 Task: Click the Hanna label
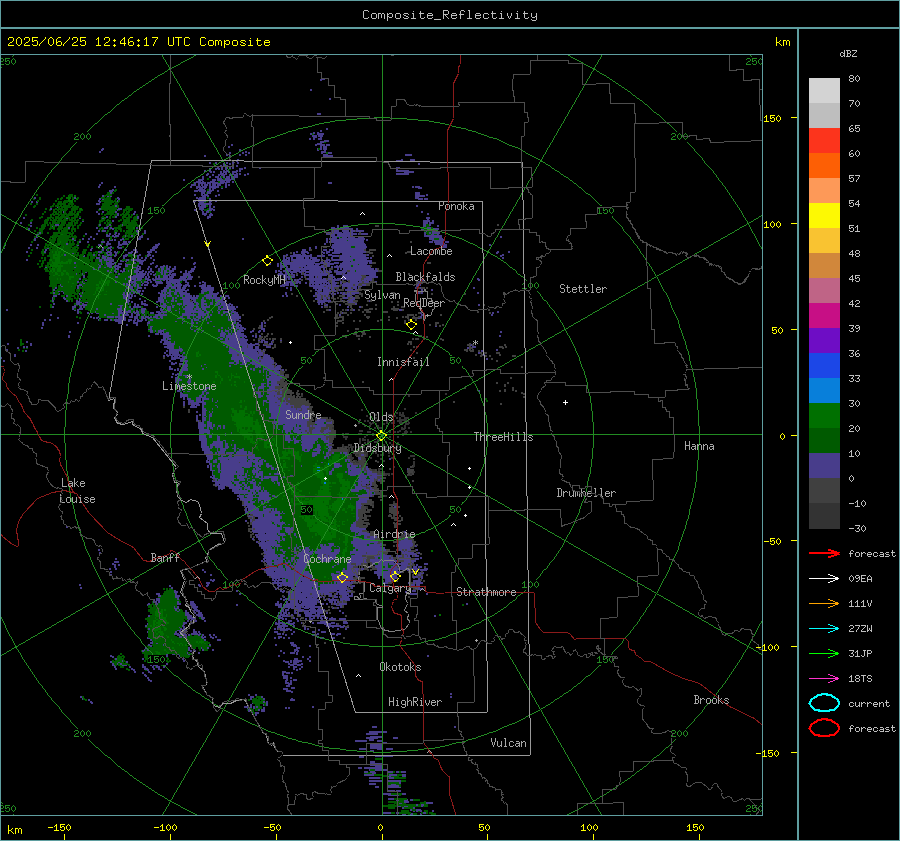[699, 446]
